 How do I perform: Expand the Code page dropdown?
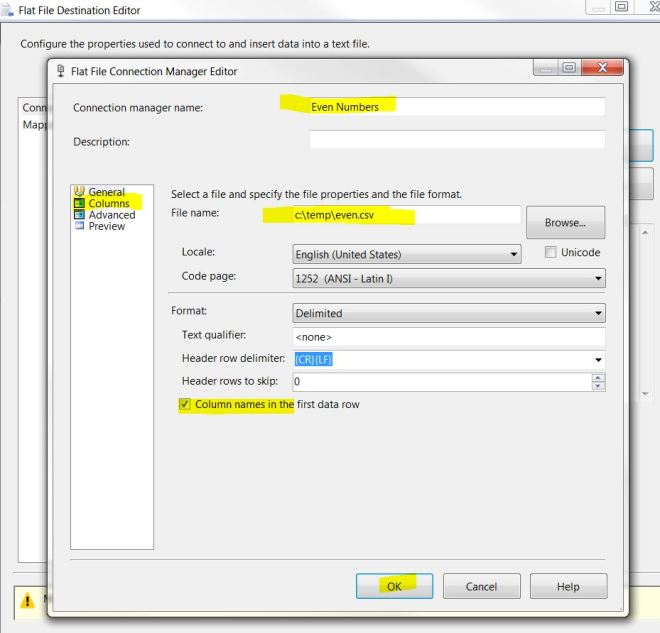point(598,279)
